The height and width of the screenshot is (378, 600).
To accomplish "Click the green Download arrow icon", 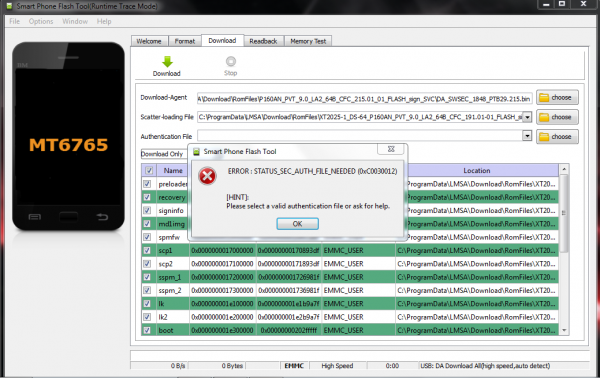I will point(167,62).
